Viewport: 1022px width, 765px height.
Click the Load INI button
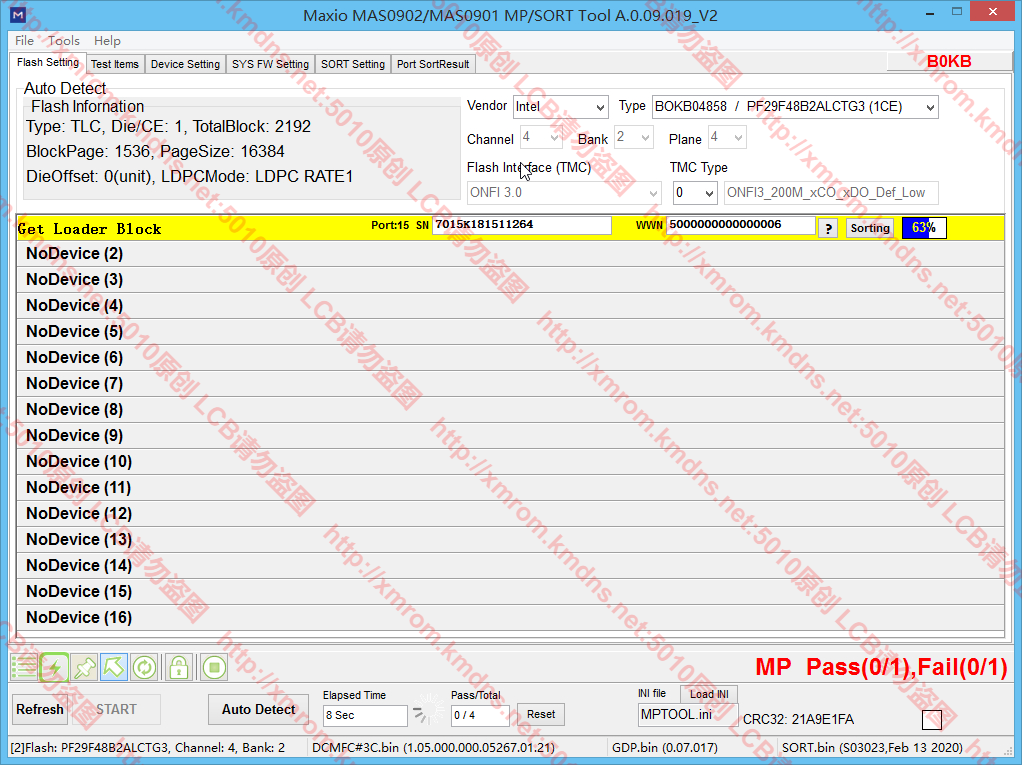tap(709, 694)
